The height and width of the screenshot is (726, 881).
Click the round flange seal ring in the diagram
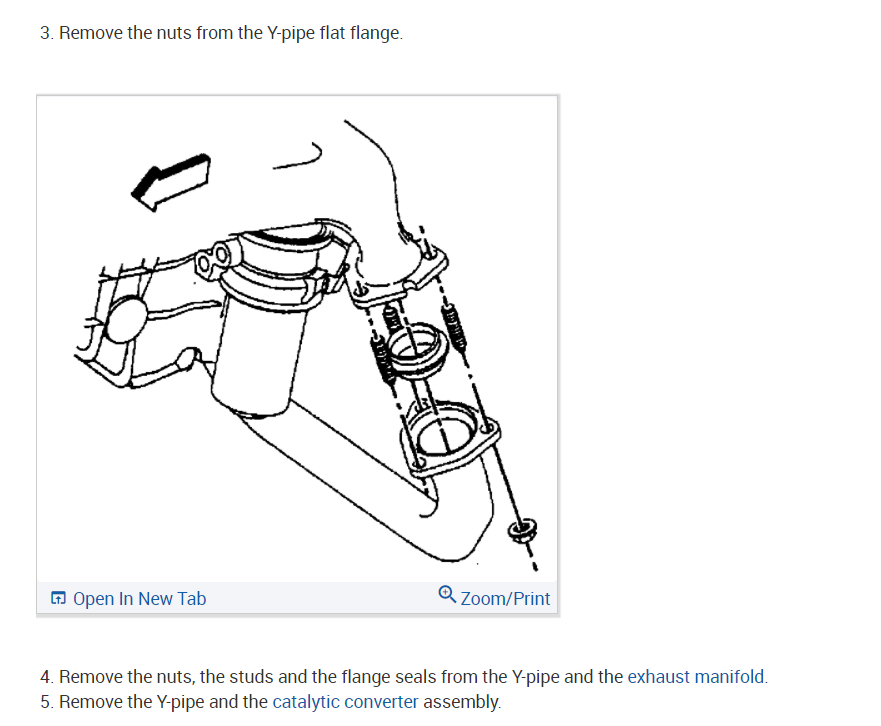pos(418,350)
